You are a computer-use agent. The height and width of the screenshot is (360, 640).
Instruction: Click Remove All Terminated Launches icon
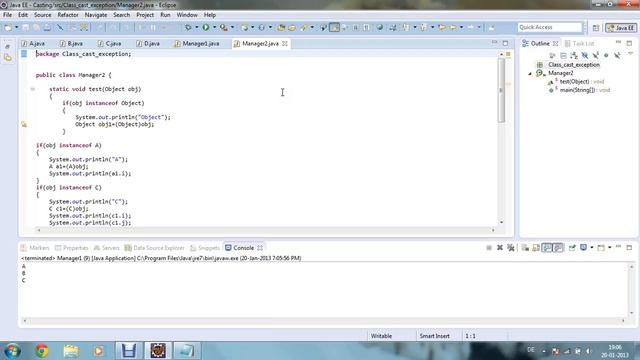(x=511, y=248)
